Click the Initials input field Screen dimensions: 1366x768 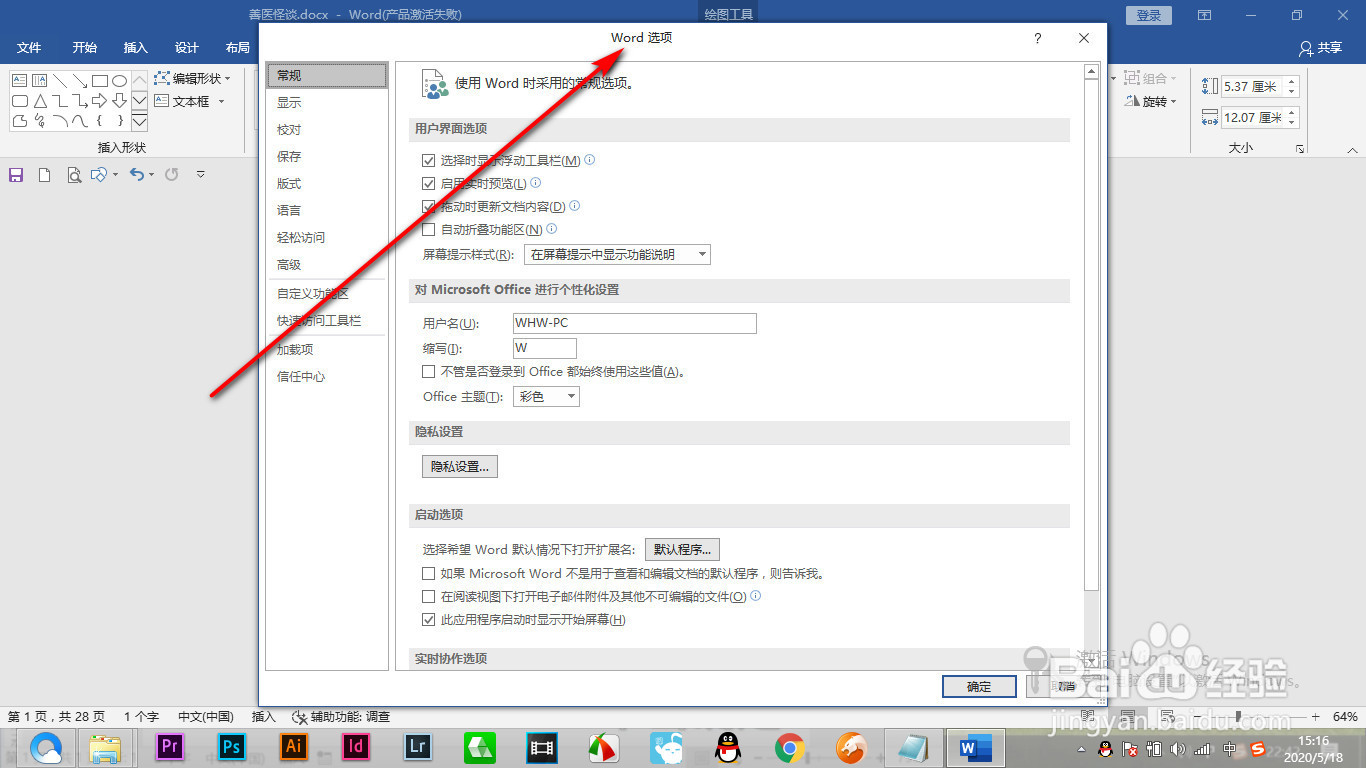click(x=544, y=348)
